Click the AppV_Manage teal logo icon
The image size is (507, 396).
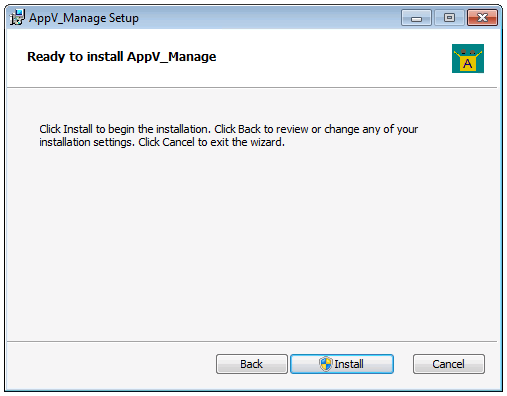pos(468,58)
